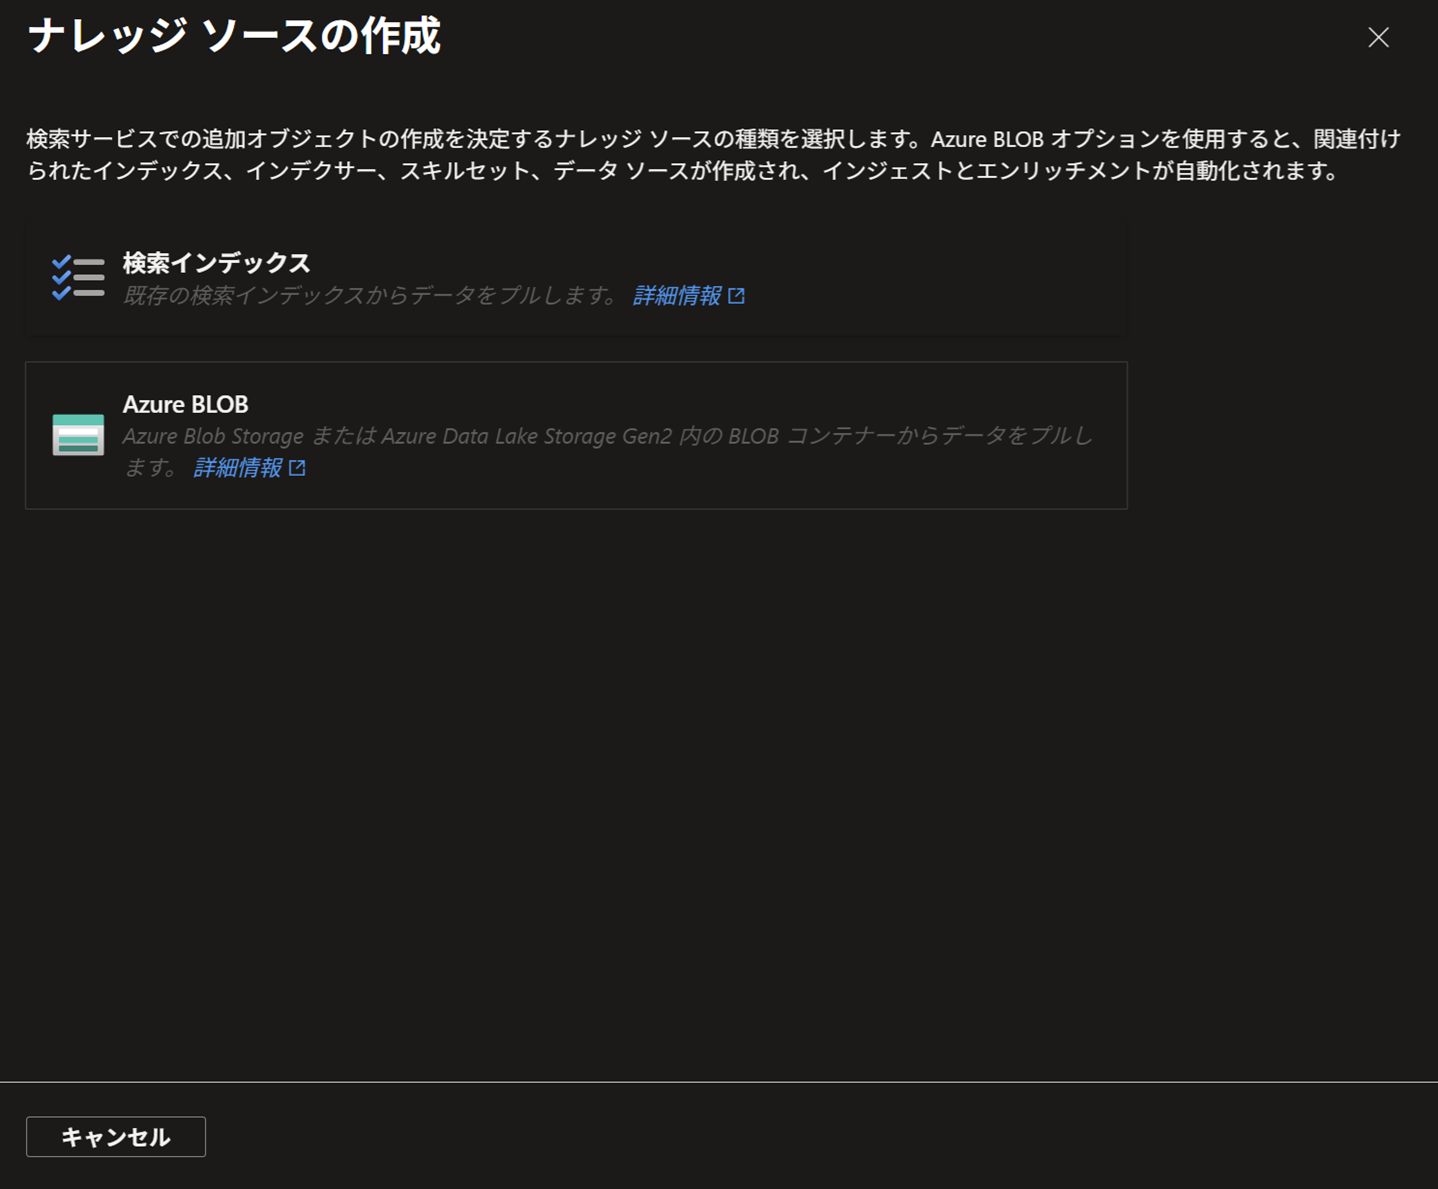Click external-link icon beside 検索インデックス 詳細情報
The height and width of the screenshot is (1189, 1438).
(737, 296)
